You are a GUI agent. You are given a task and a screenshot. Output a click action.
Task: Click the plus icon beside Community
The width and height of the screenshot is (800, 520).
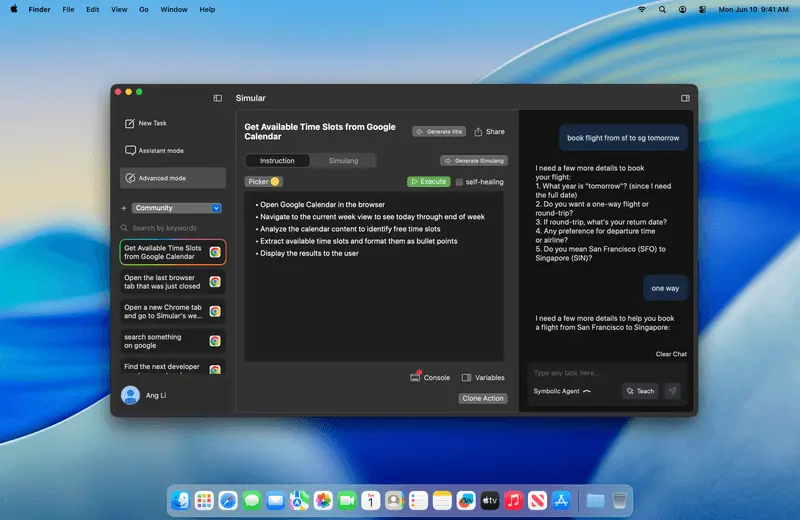click(x=124, y=208)
